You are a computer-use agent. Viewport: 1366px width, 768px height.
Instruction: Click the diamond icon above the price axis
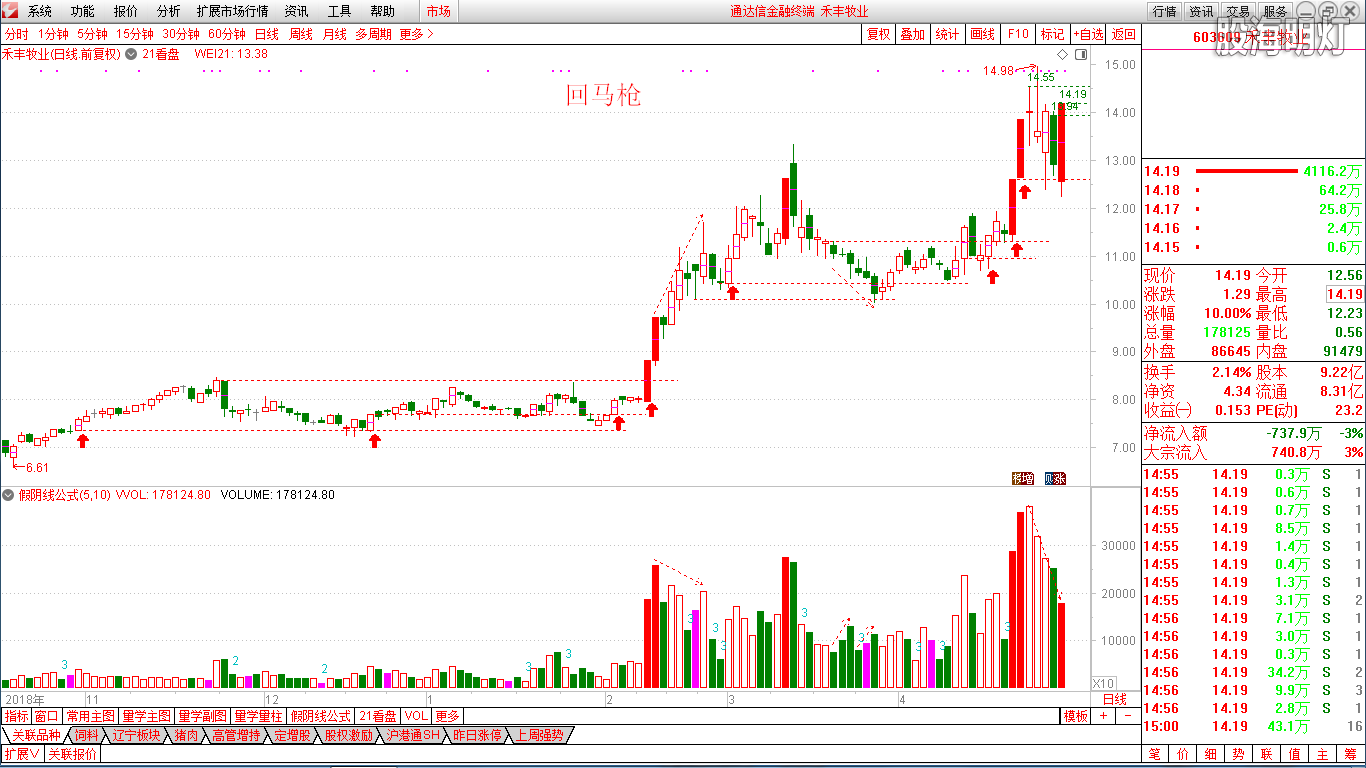coord(1064,54)
